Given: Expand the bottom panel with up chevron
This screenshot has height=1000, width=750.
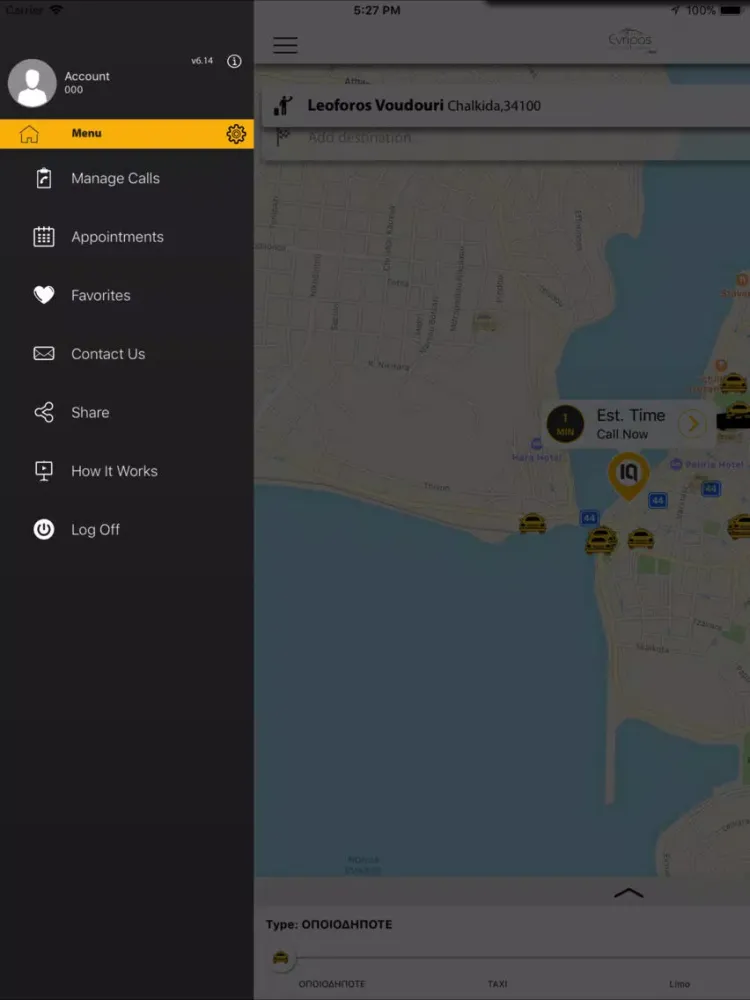Looking at the screenshot, I should [628, 893].
